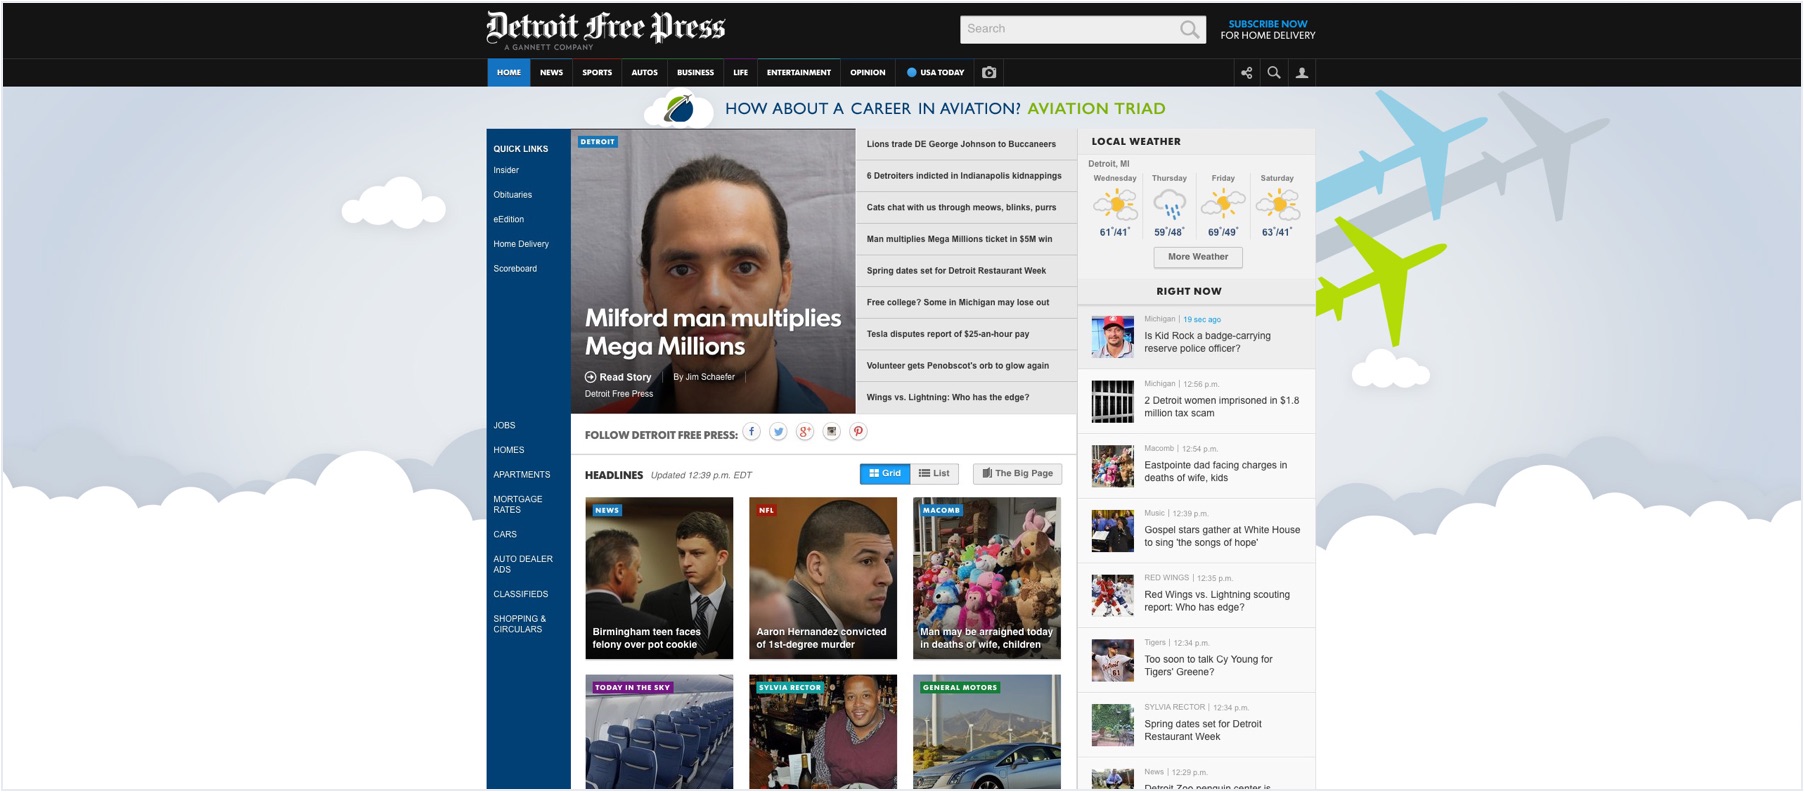Viewport: 1804px width, 792px height.
Task: Follow Detroit Free Press on Twitter
Action: click(778, 432)
